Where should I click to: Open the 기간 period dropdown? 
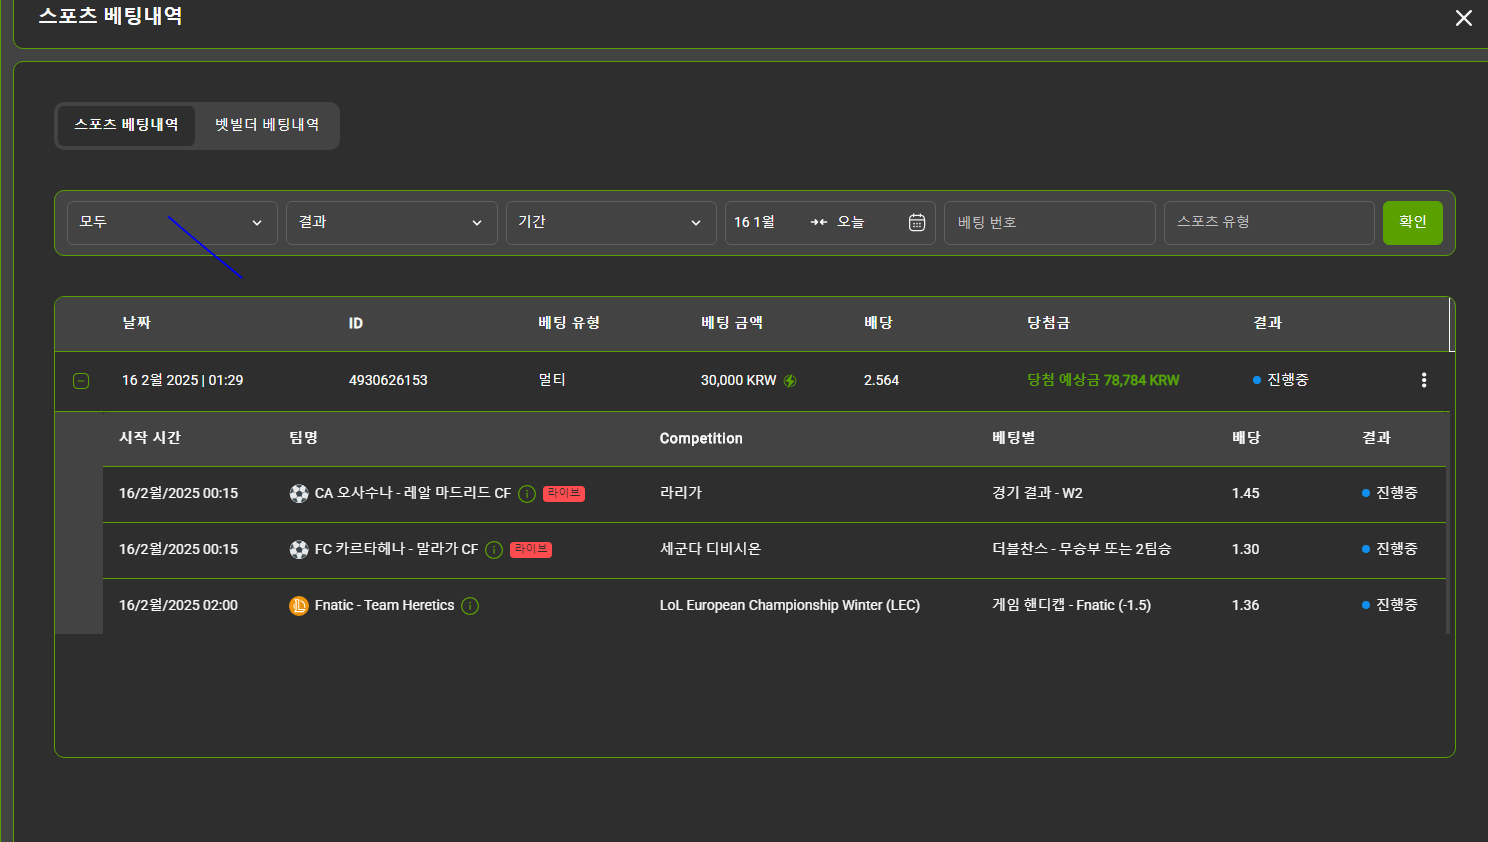coord(610,222)
